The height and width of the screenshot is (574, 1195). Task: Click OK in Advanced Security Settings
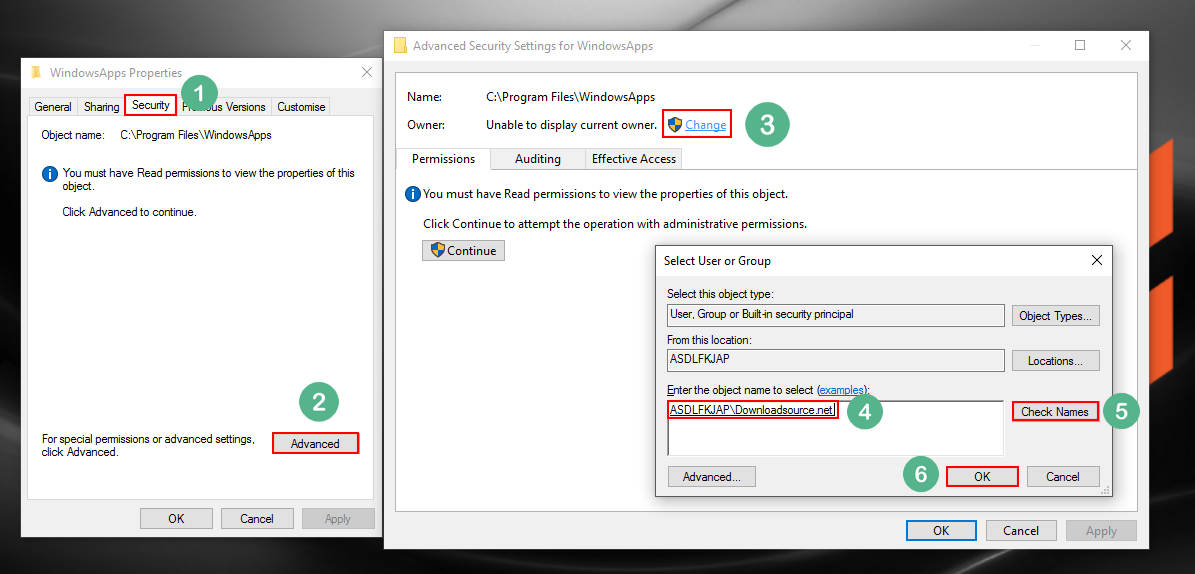pyautogui.click(x=941, y=531)
